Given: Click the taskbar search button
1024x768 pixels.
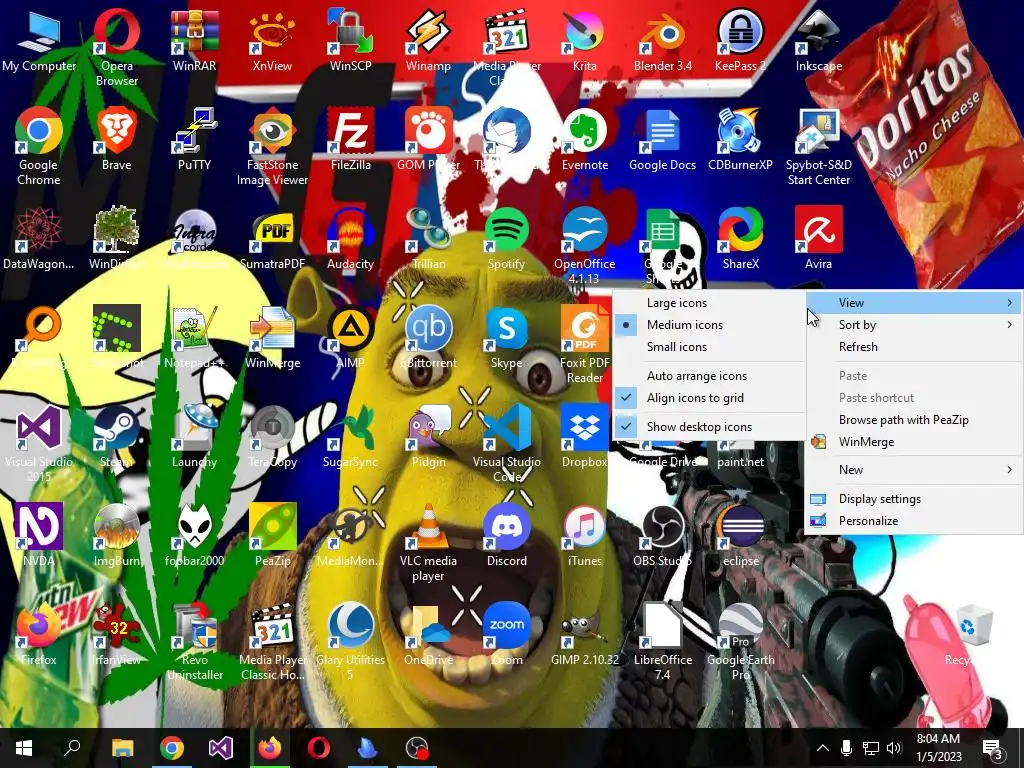Looking at the screenshot, I should click(72, 748).
